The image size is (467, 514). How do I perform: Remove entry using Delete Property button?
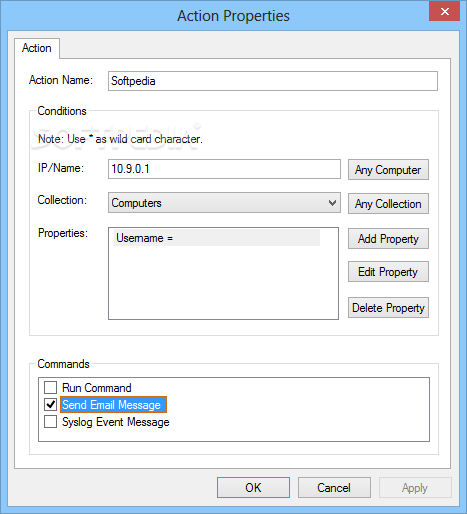point(388,308)
